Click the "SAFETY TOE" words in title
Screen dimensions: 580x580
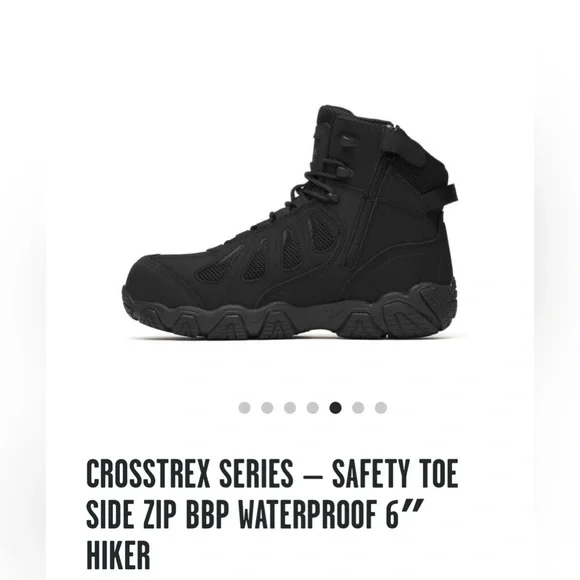click(x=395, y=473)
